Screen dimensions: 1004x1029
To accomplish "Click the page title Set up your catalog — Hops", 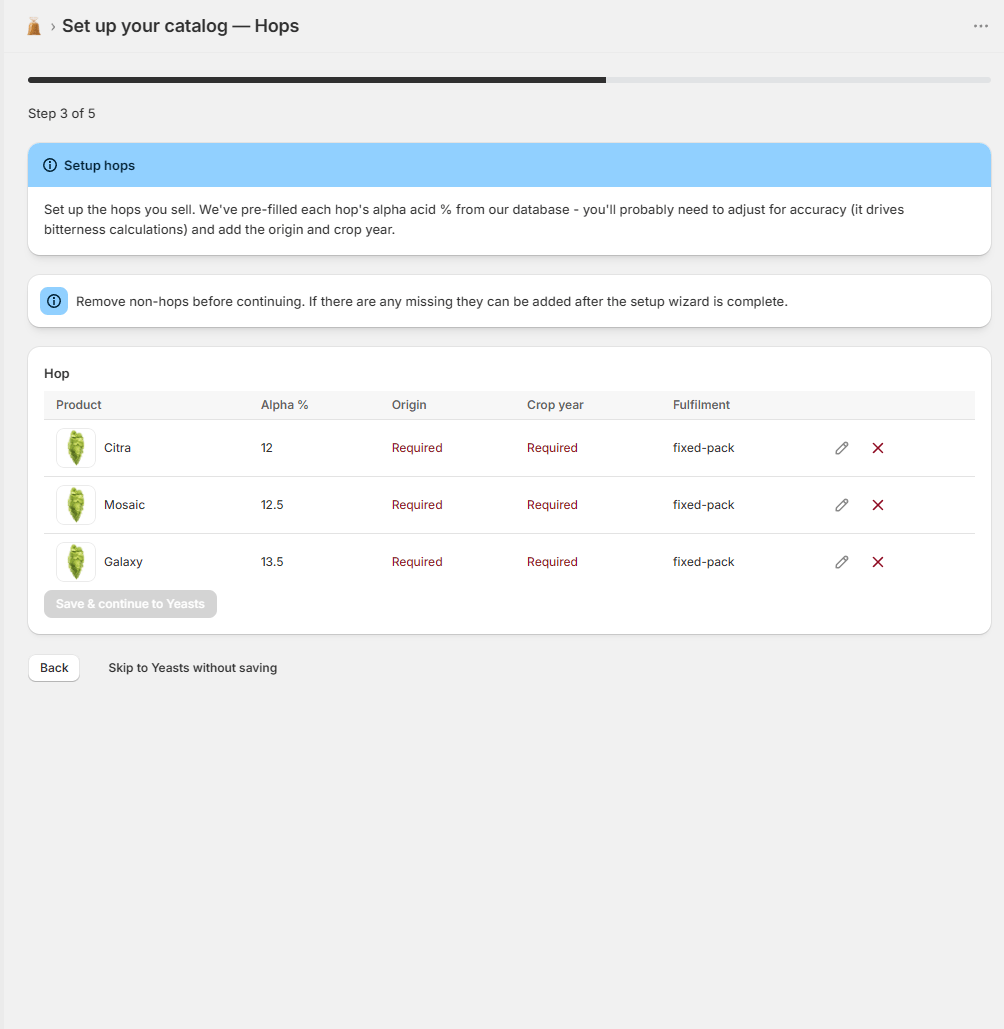I will point(180,26).
